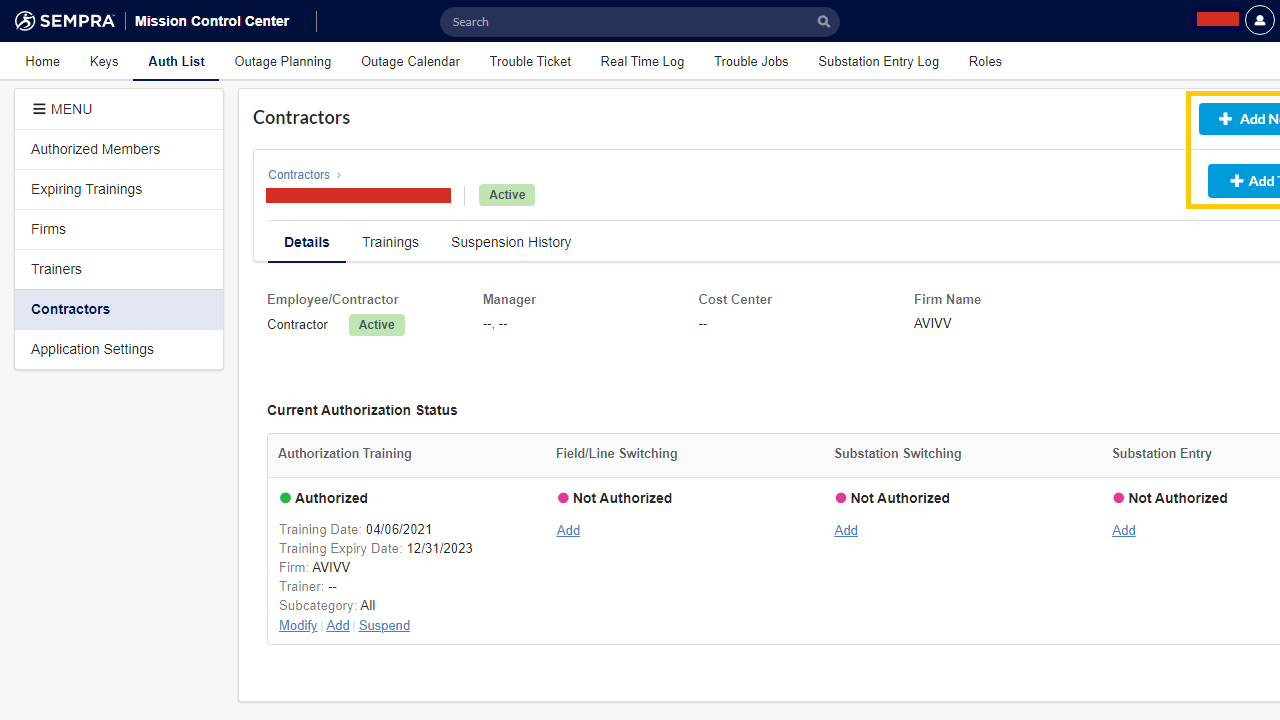Open the Outage Planning tab
The image size is (1280, 720).
pyautogui.click(x=282, y=61)
